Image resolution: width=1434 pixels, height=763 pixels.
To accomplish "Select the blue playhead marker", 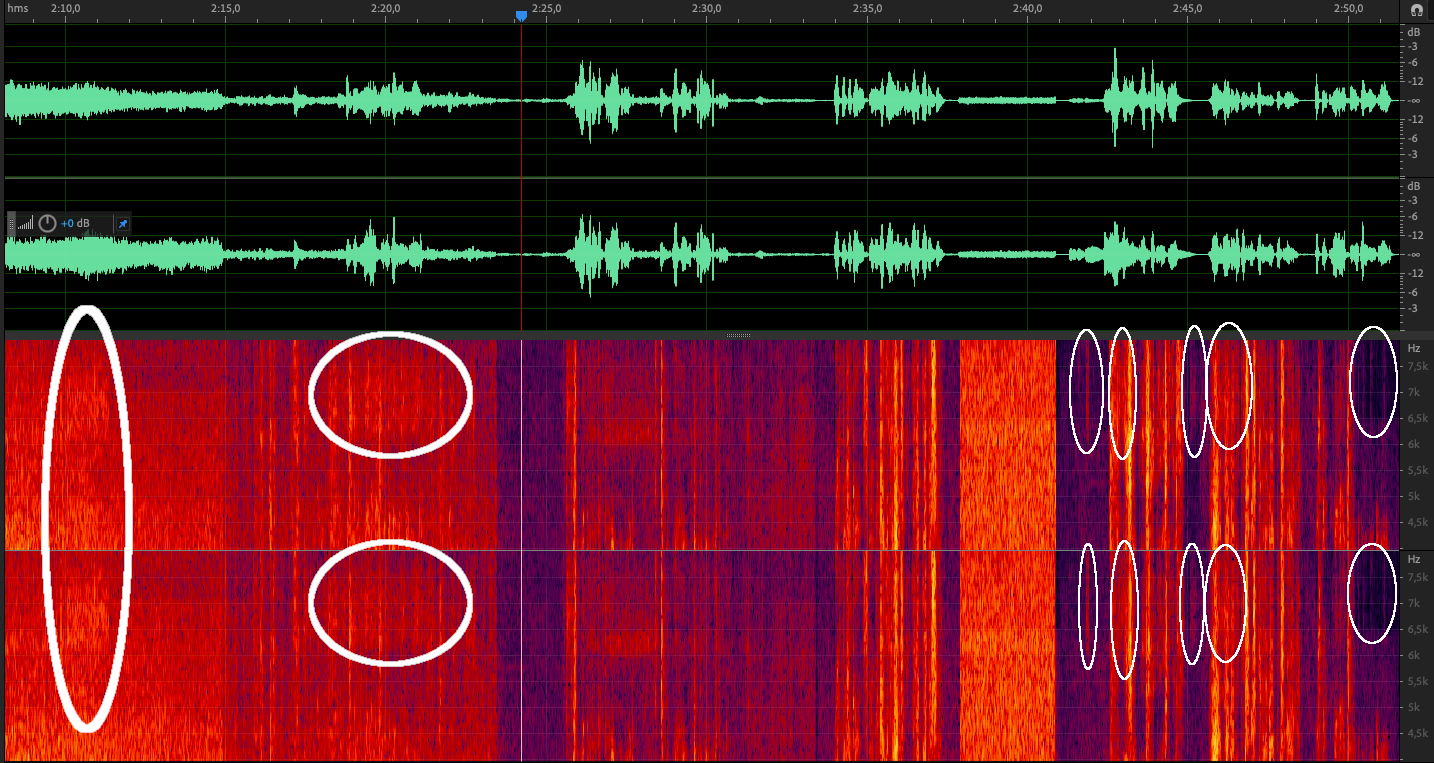I will 521,15.
